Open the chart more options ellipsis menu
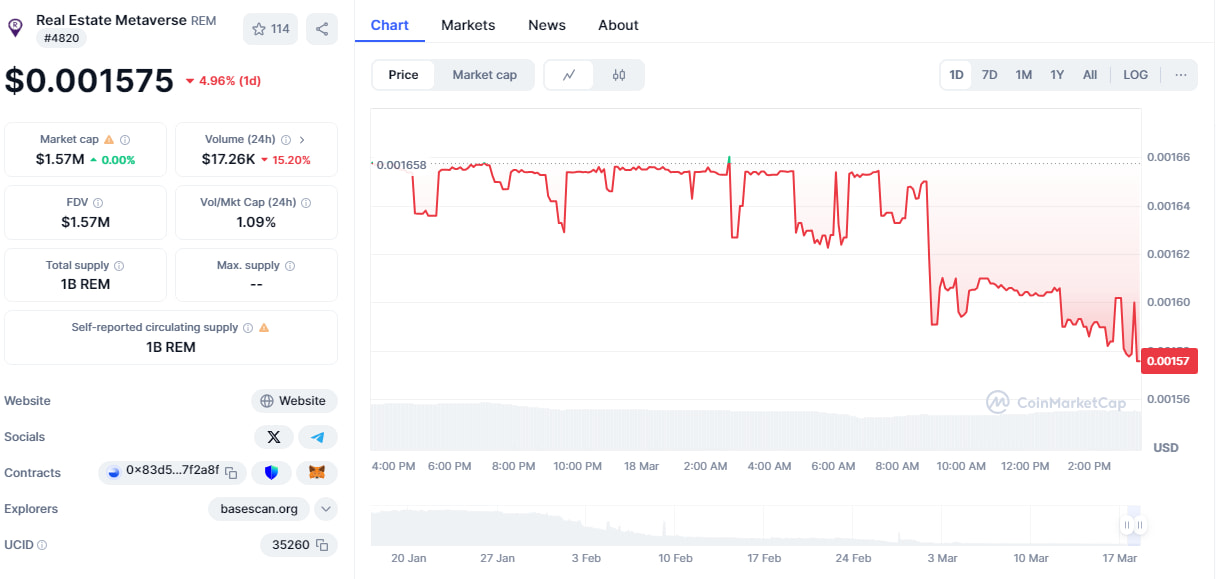The image size is (1216, 579). (x=1181, y=75)
